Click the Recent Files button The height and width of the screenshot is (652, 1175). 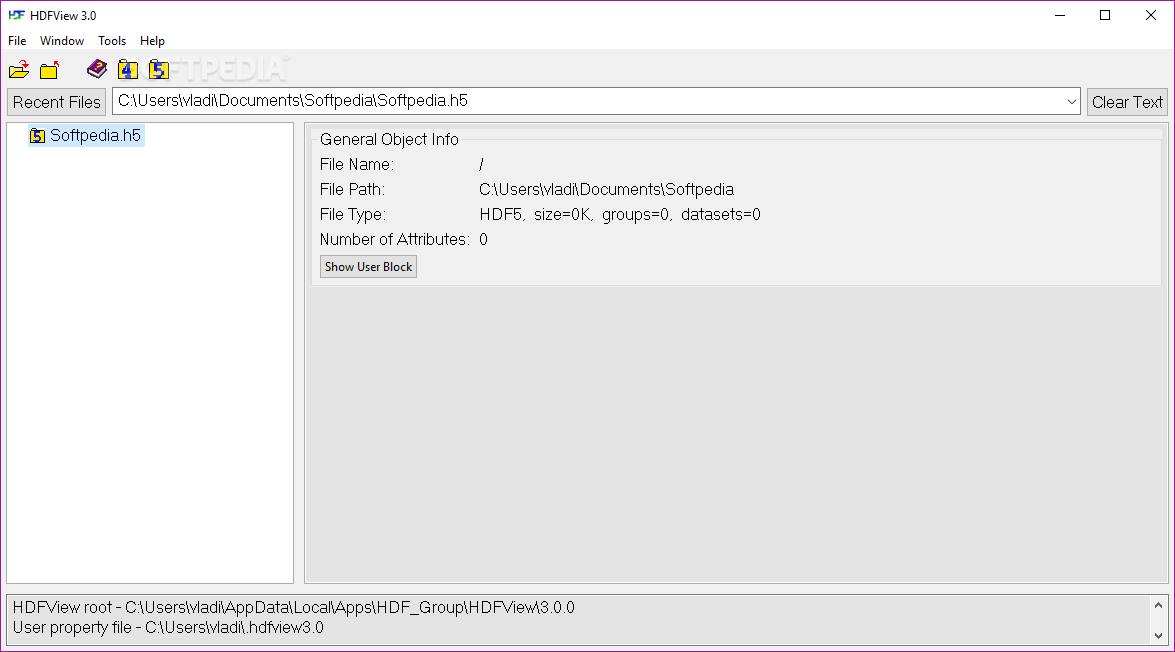coord(56,102)
